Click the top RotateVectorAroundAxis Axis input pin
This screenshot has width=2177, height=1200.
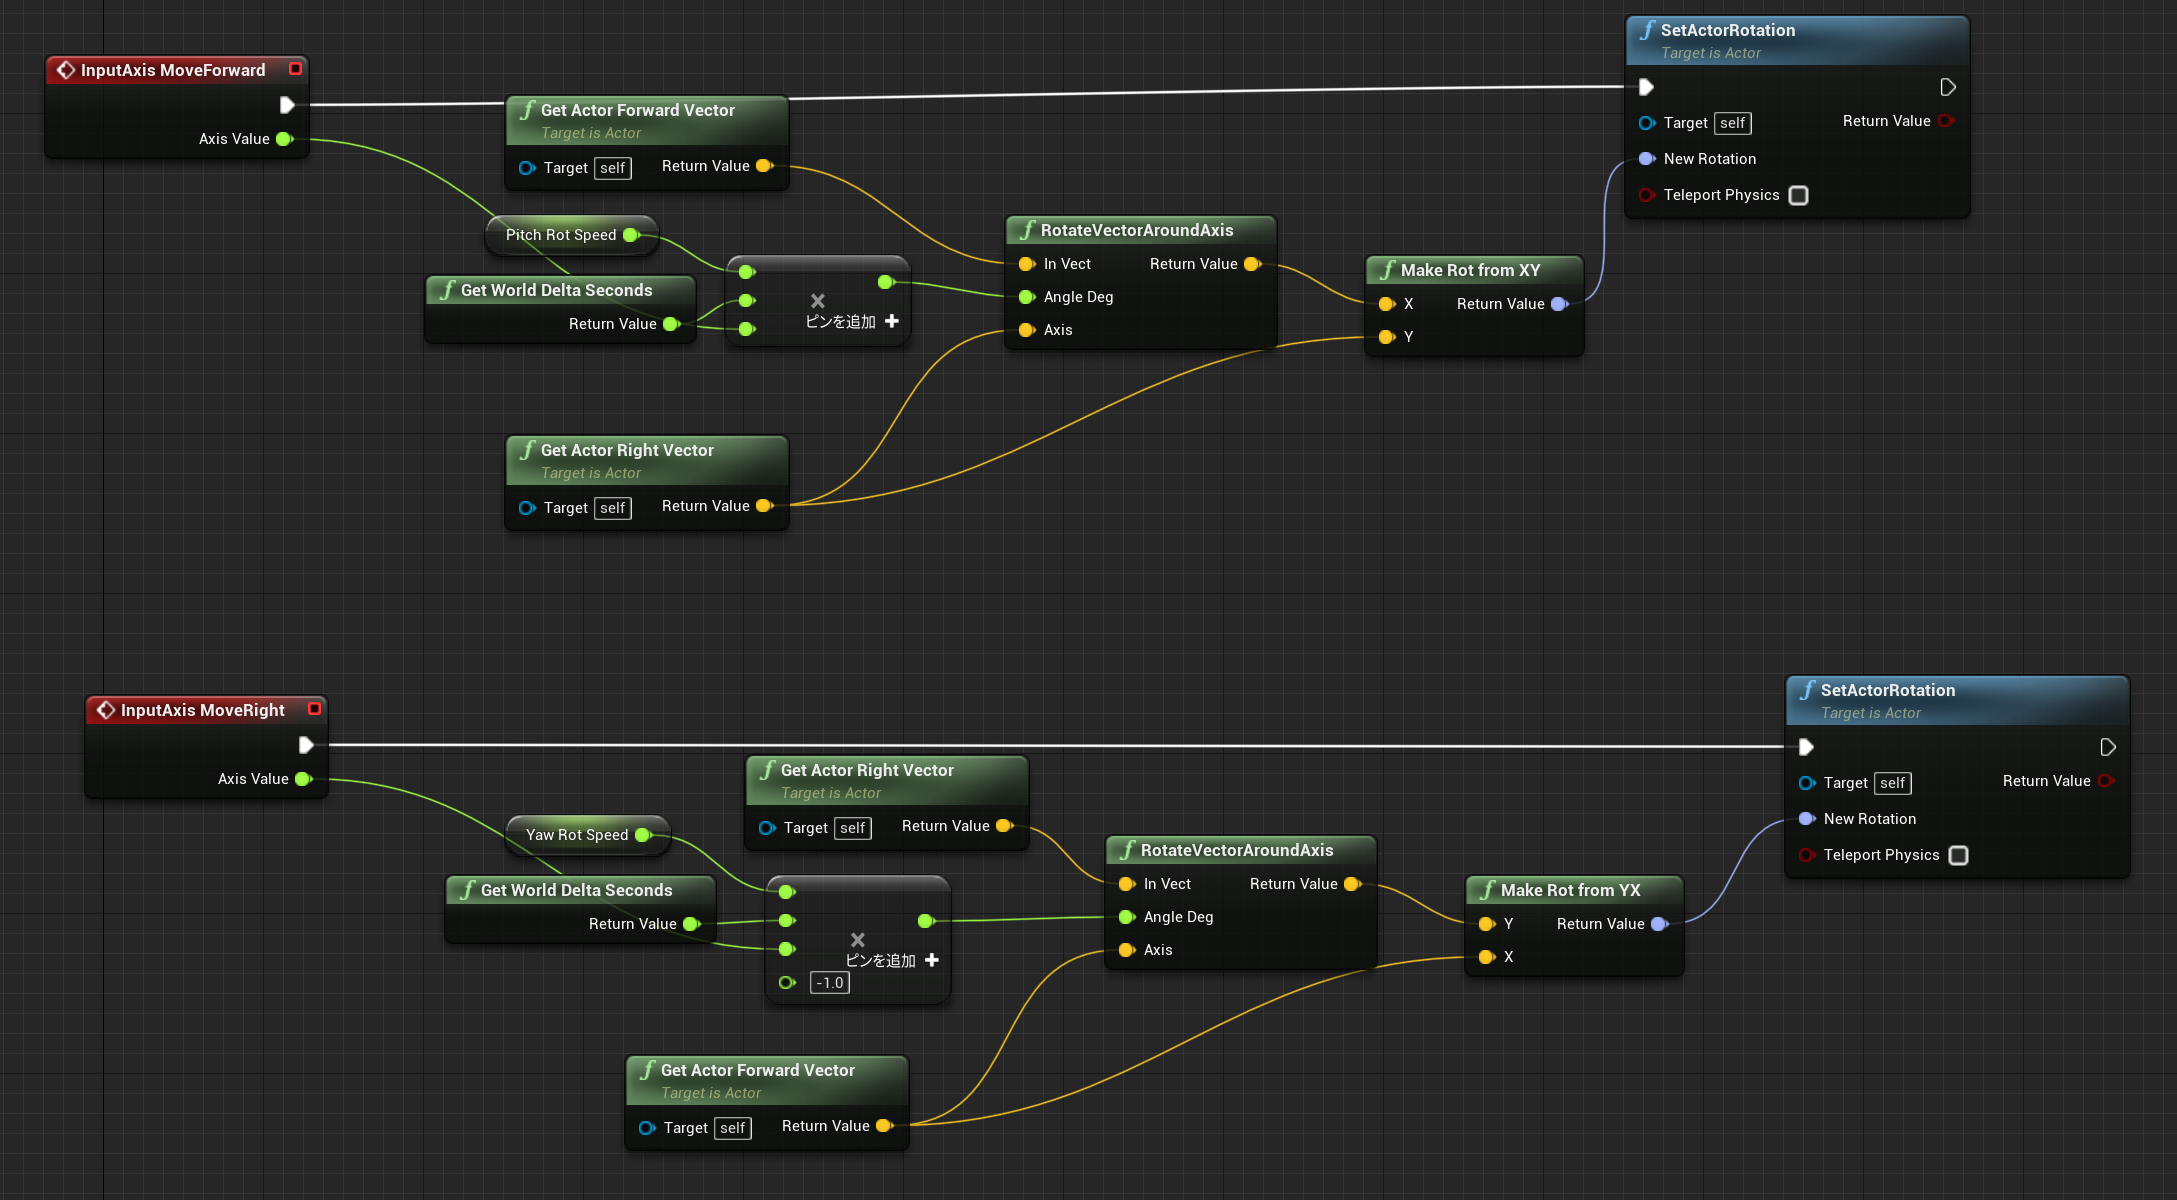[1026, 330]
